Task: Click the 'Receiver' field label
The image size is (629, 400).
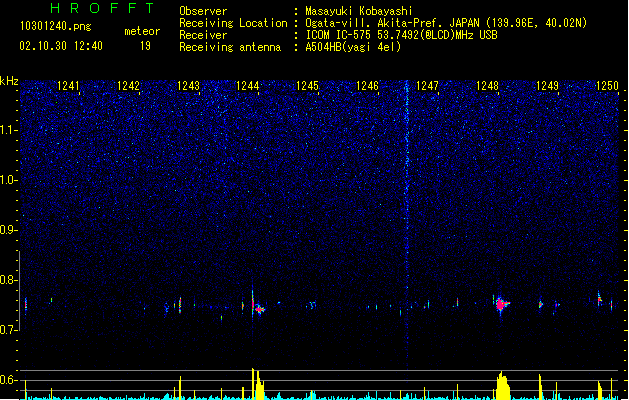Action: (x=203, y=35)
